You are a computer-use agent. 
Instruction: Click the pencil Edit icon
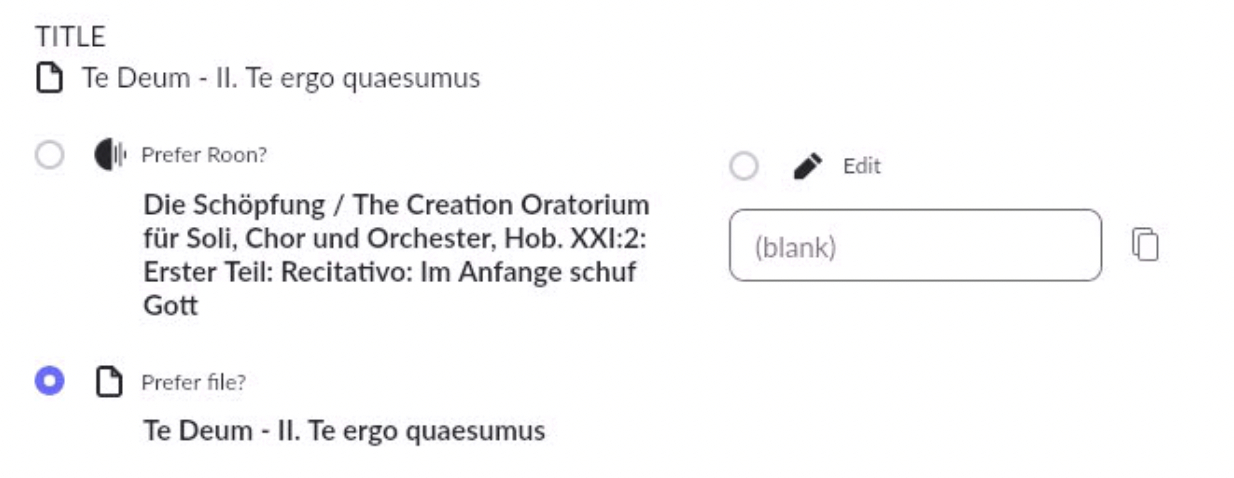point(807,166)
